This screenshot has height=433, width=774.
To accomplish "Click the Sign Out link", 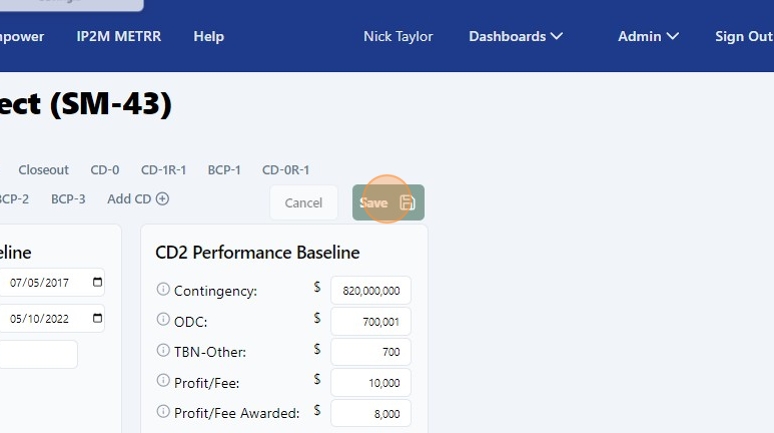I will coord(743,36).
